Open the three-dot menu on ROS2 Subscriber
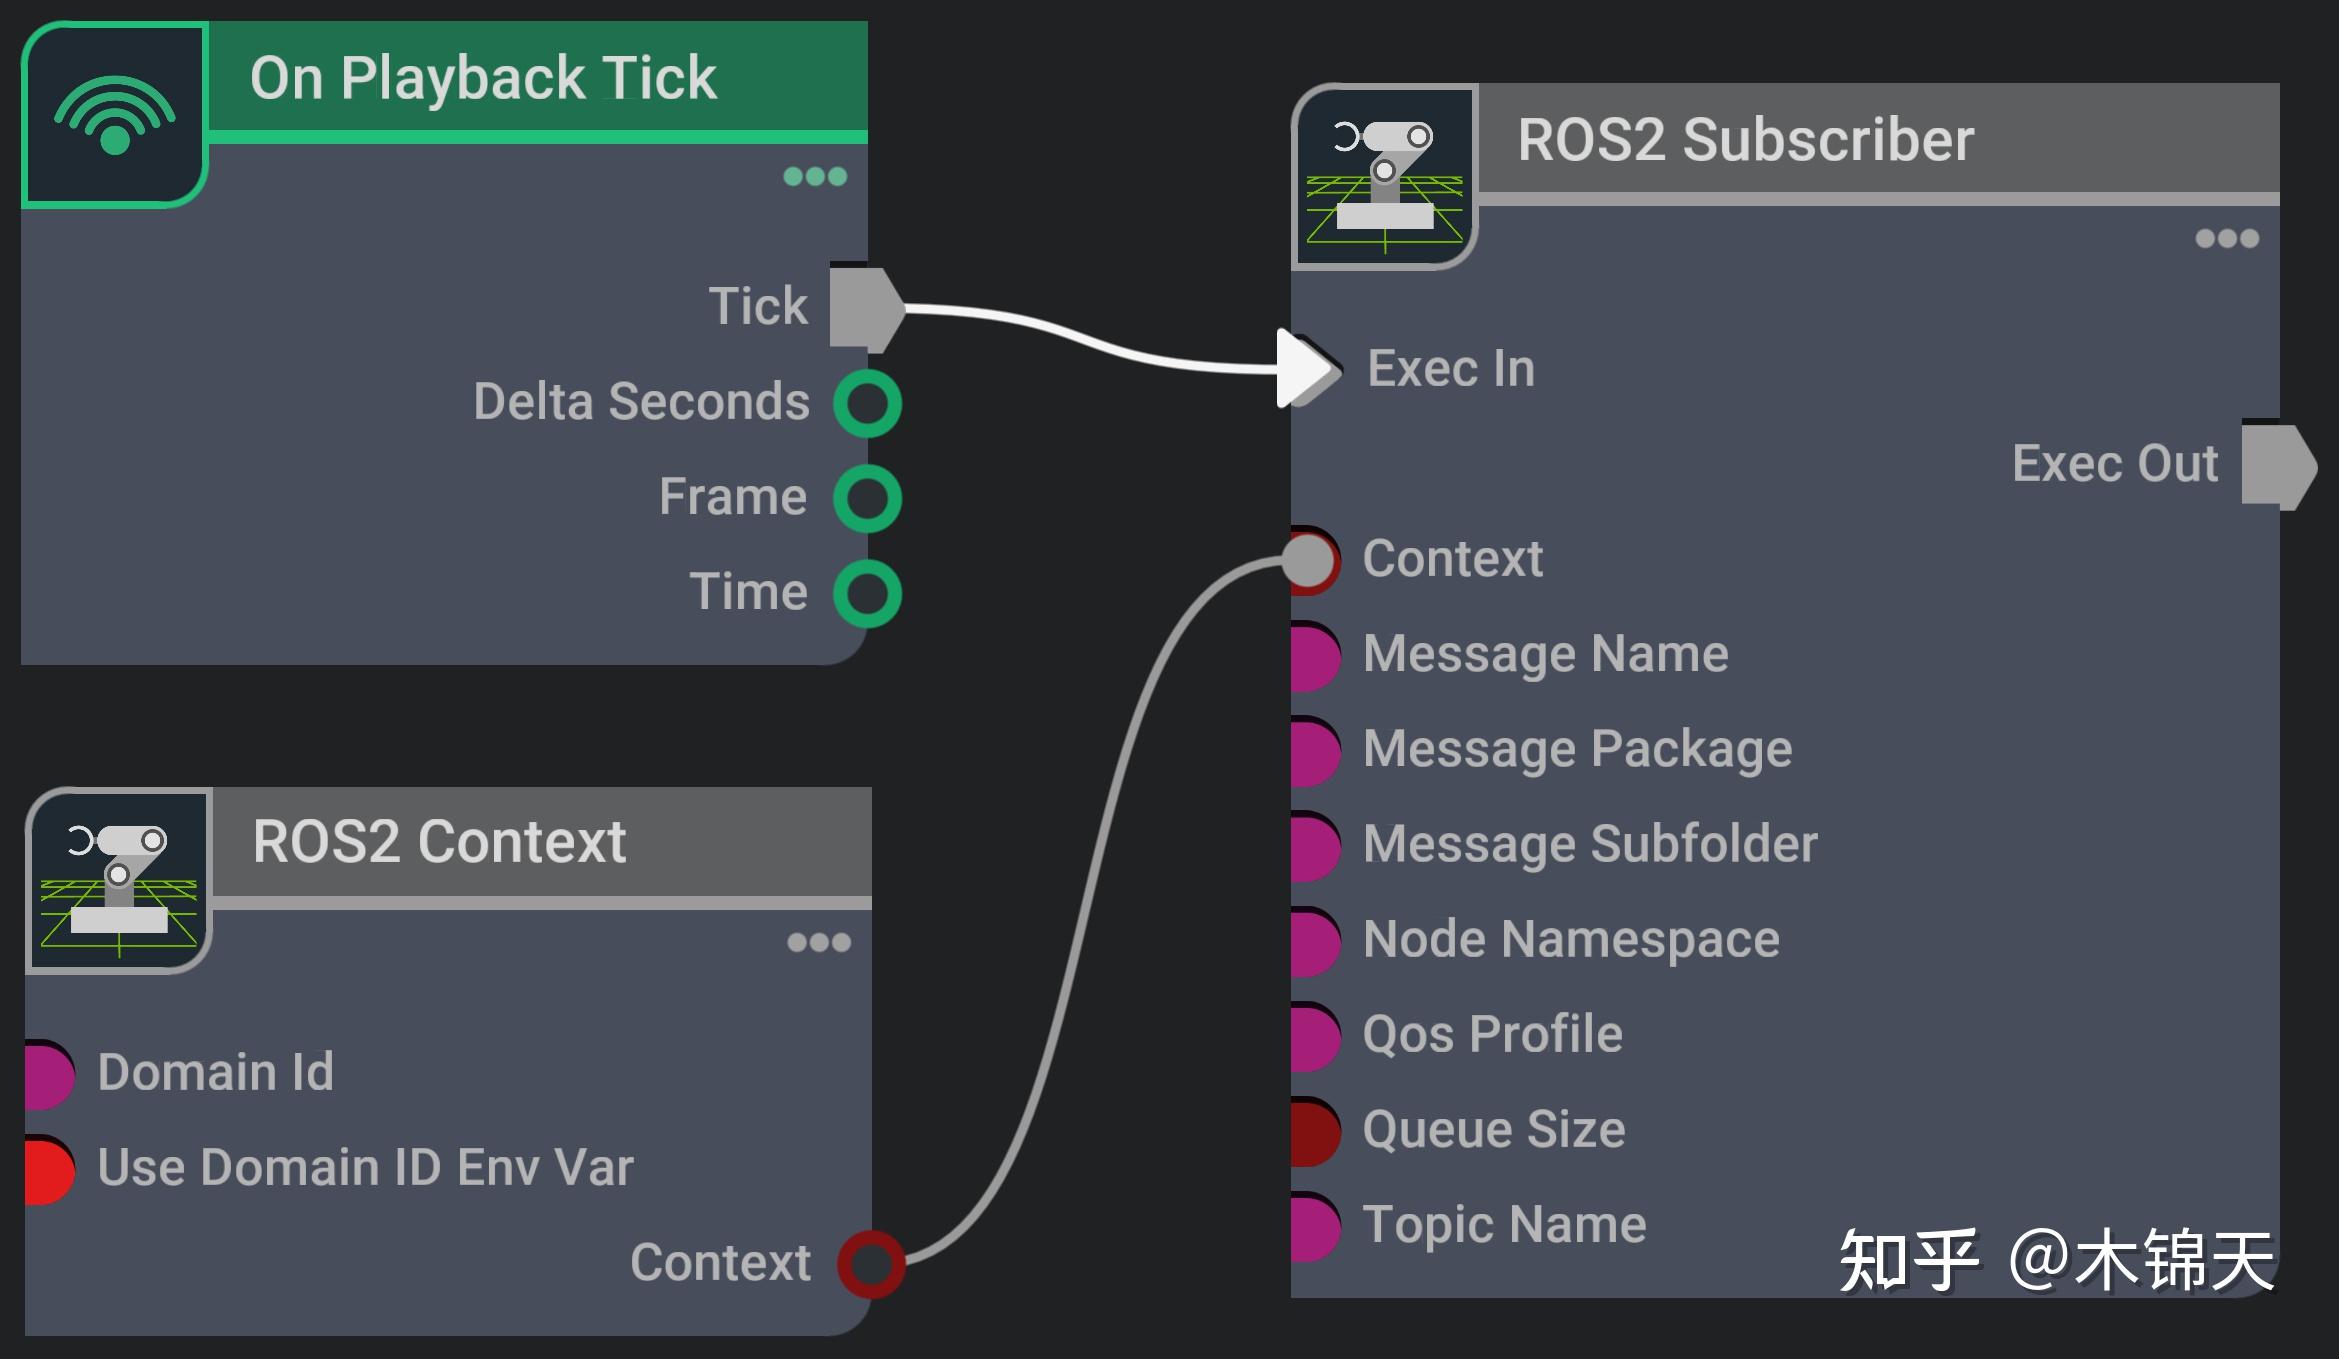This screenshot has height=1359, width=2339. click(2227, 238)
